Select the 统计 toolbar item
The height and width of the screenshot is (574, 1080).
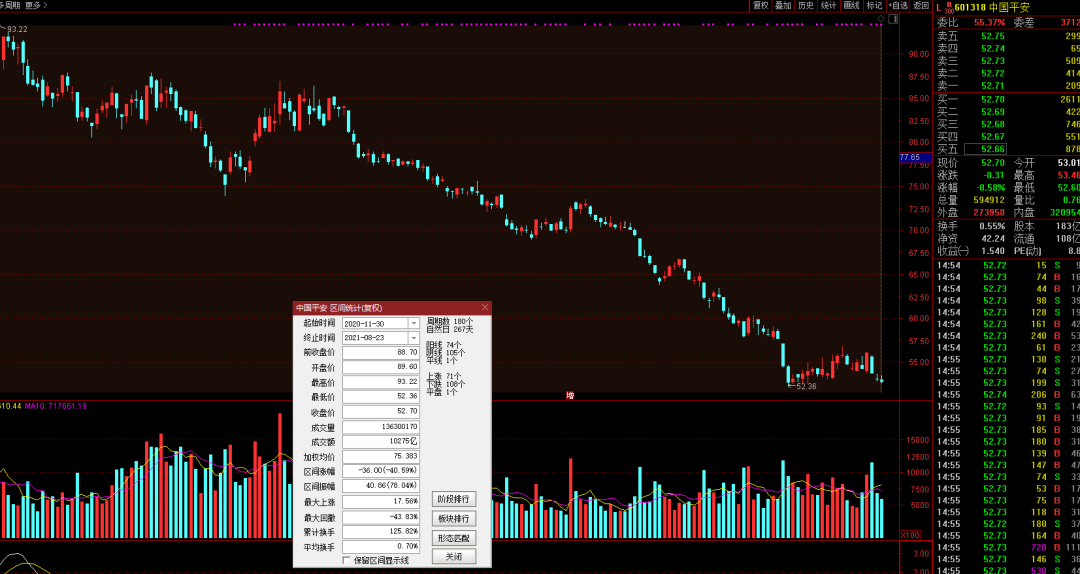828,5
